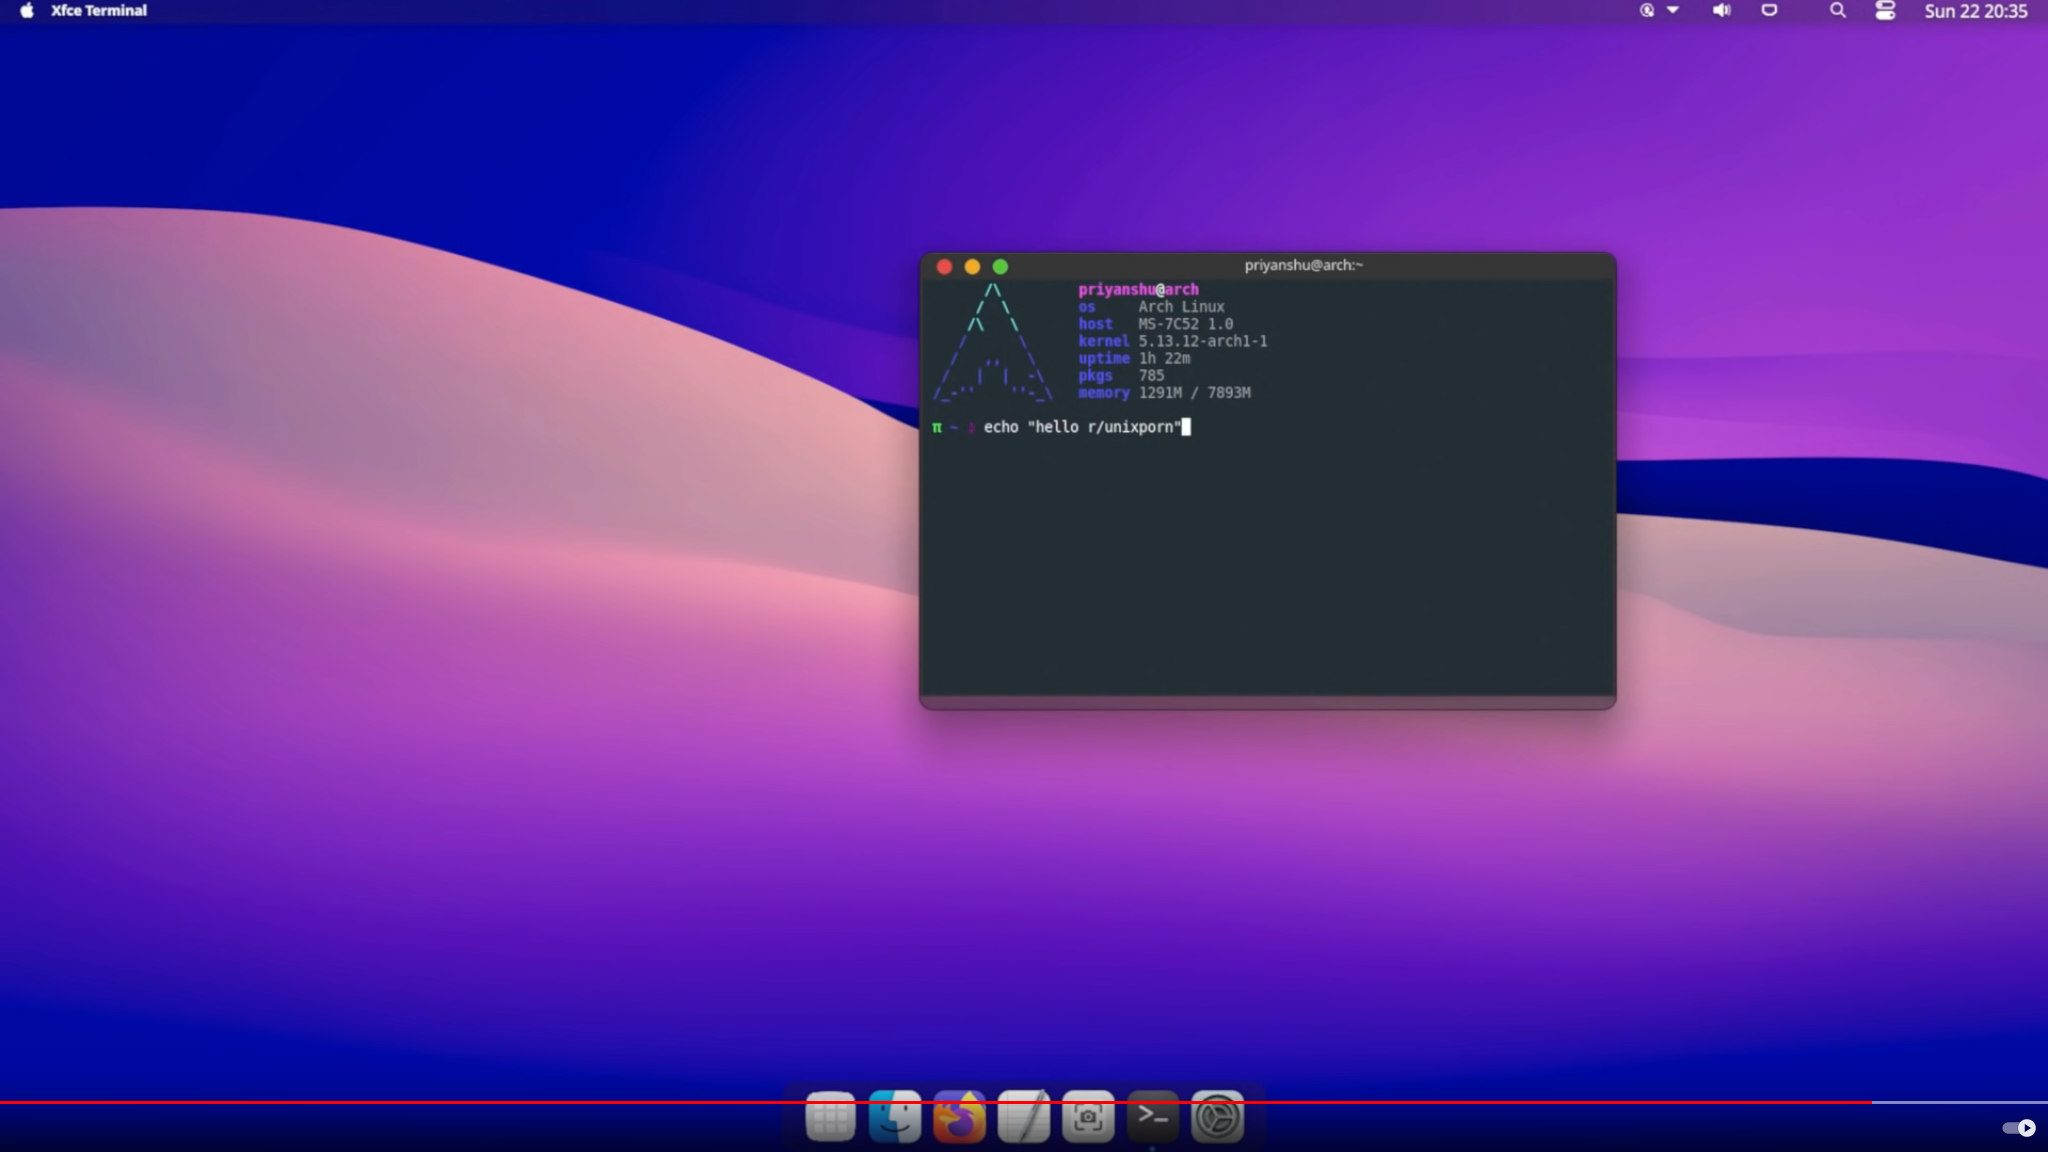Expand the tray dropdown arrow

(x=1673, y=11)
